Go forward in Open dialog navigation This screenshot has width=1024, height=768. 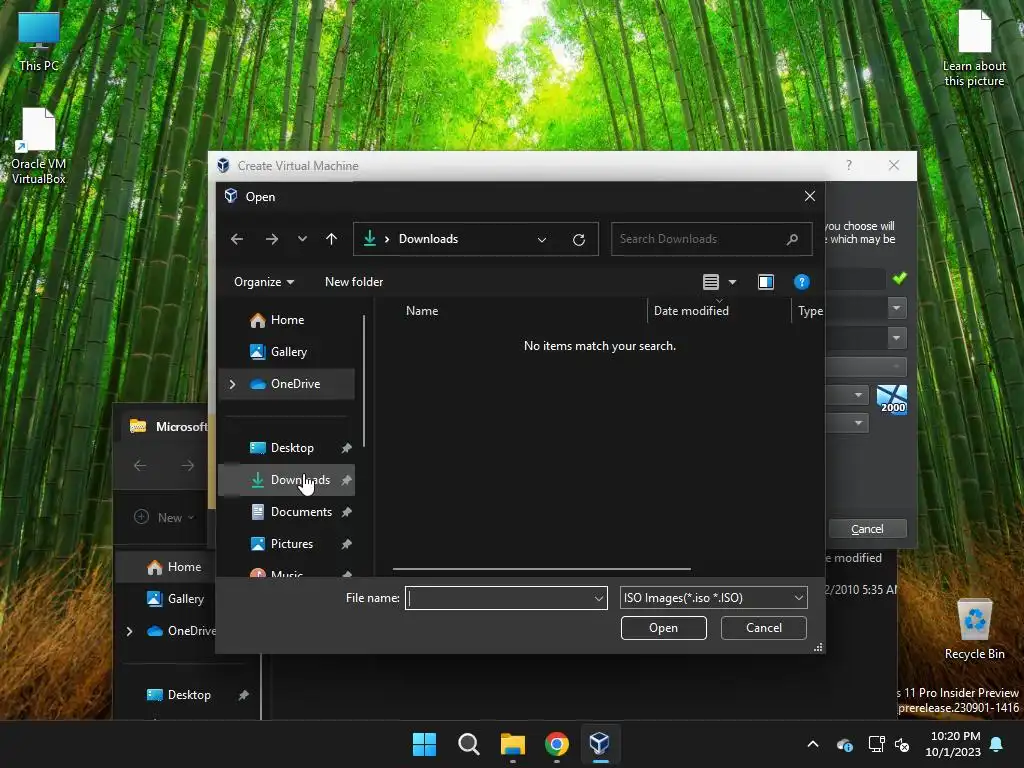point(272,239)
